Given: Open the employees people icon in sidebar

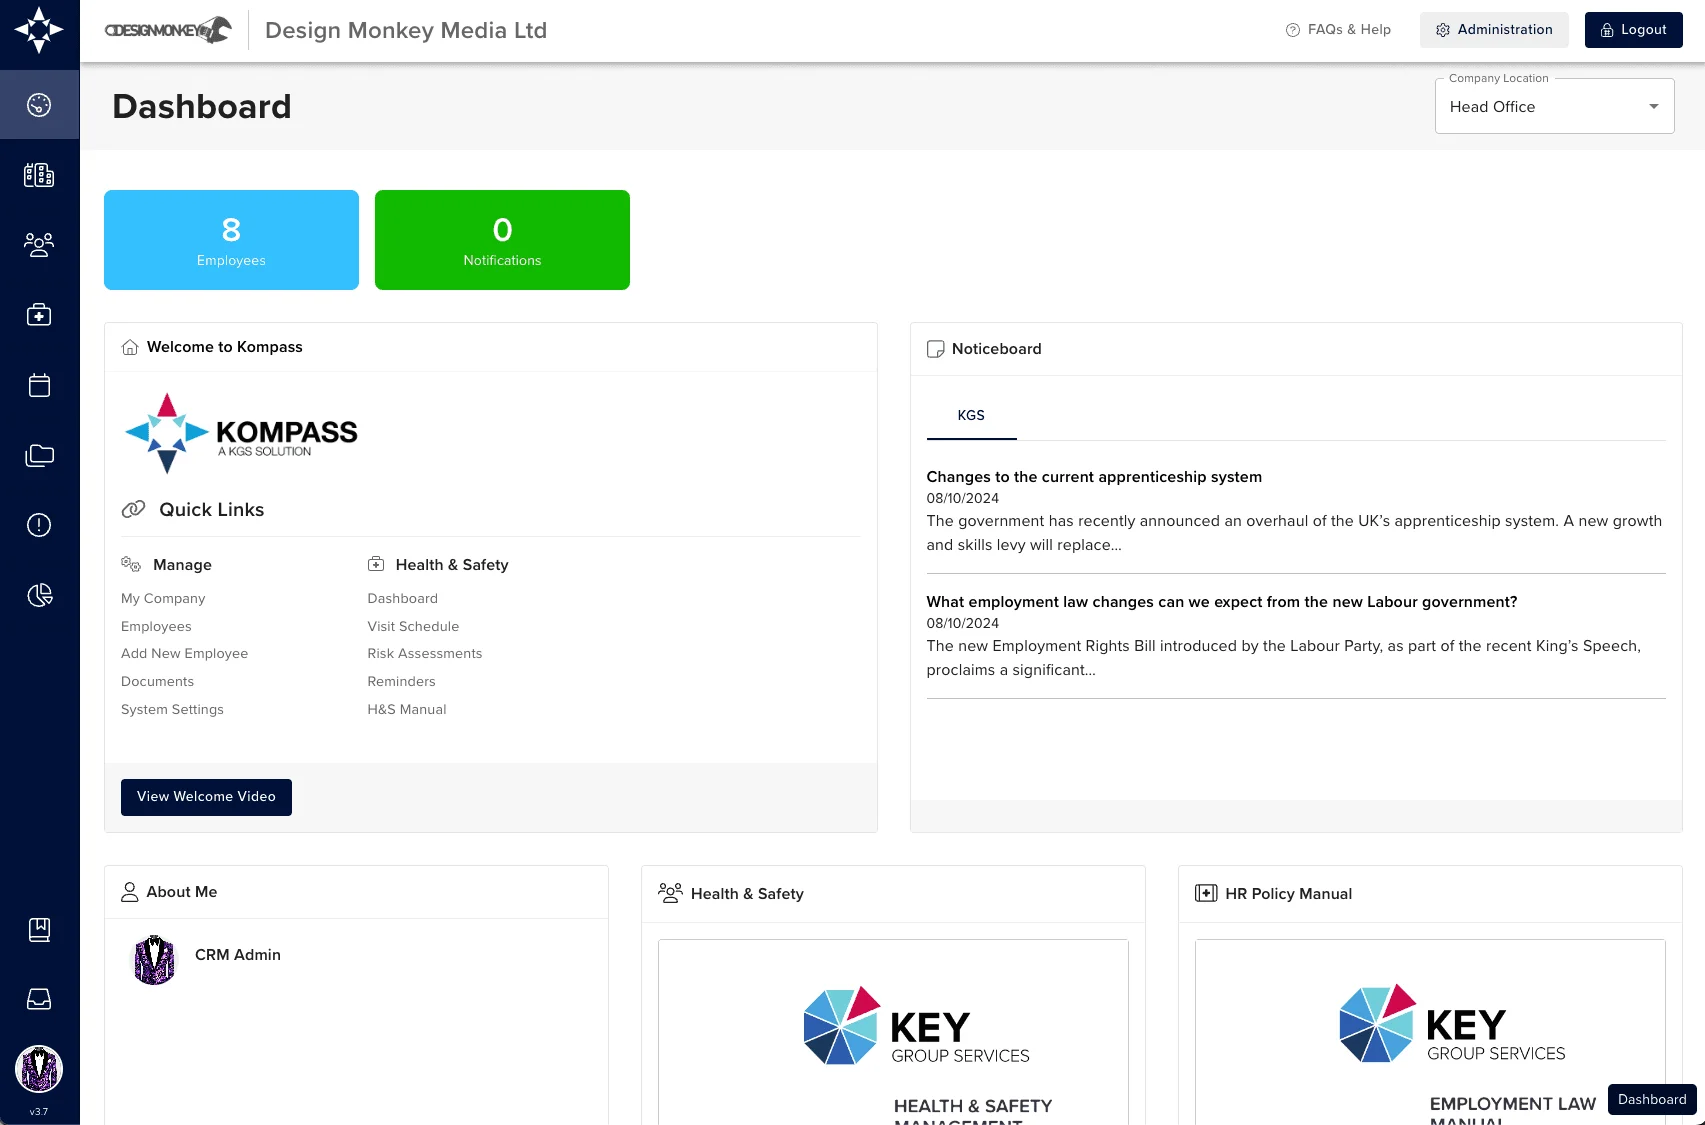Looking at the screenshot, I should click(x=39, y=245).
